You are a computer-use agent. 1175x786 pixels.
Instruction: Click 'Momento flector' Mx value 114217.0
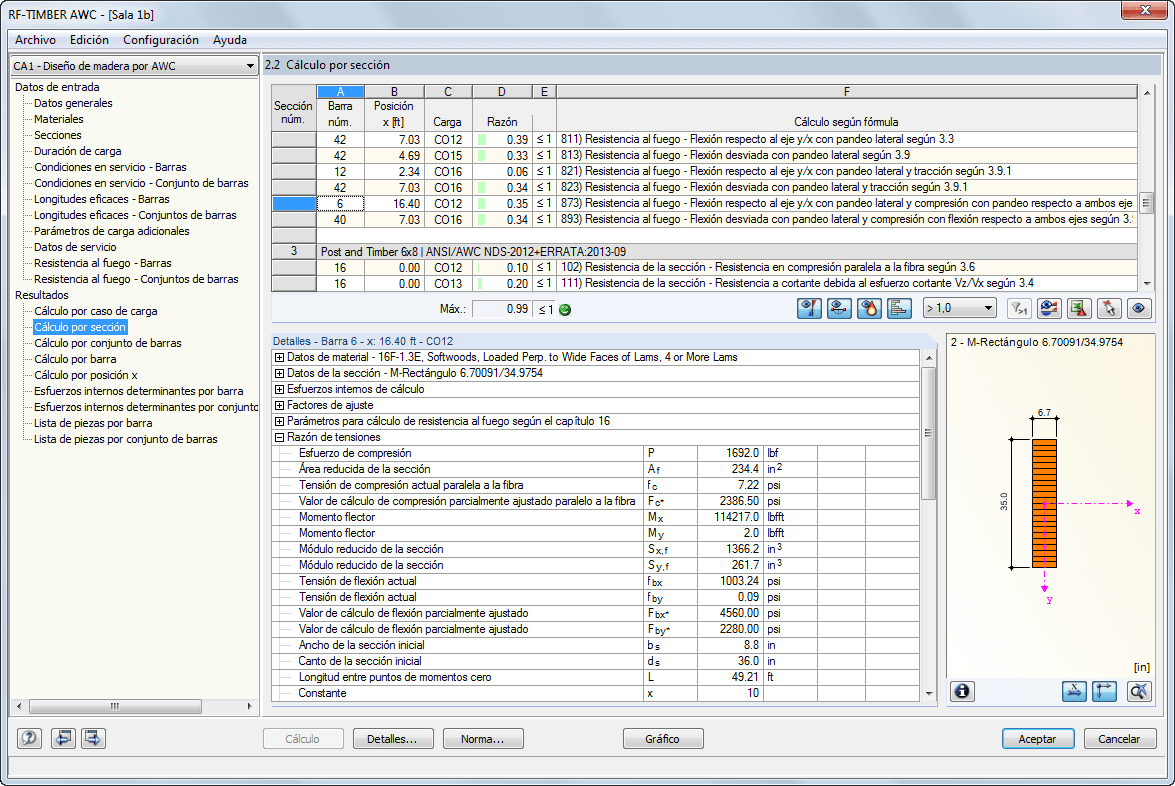[x=729, y=517]
